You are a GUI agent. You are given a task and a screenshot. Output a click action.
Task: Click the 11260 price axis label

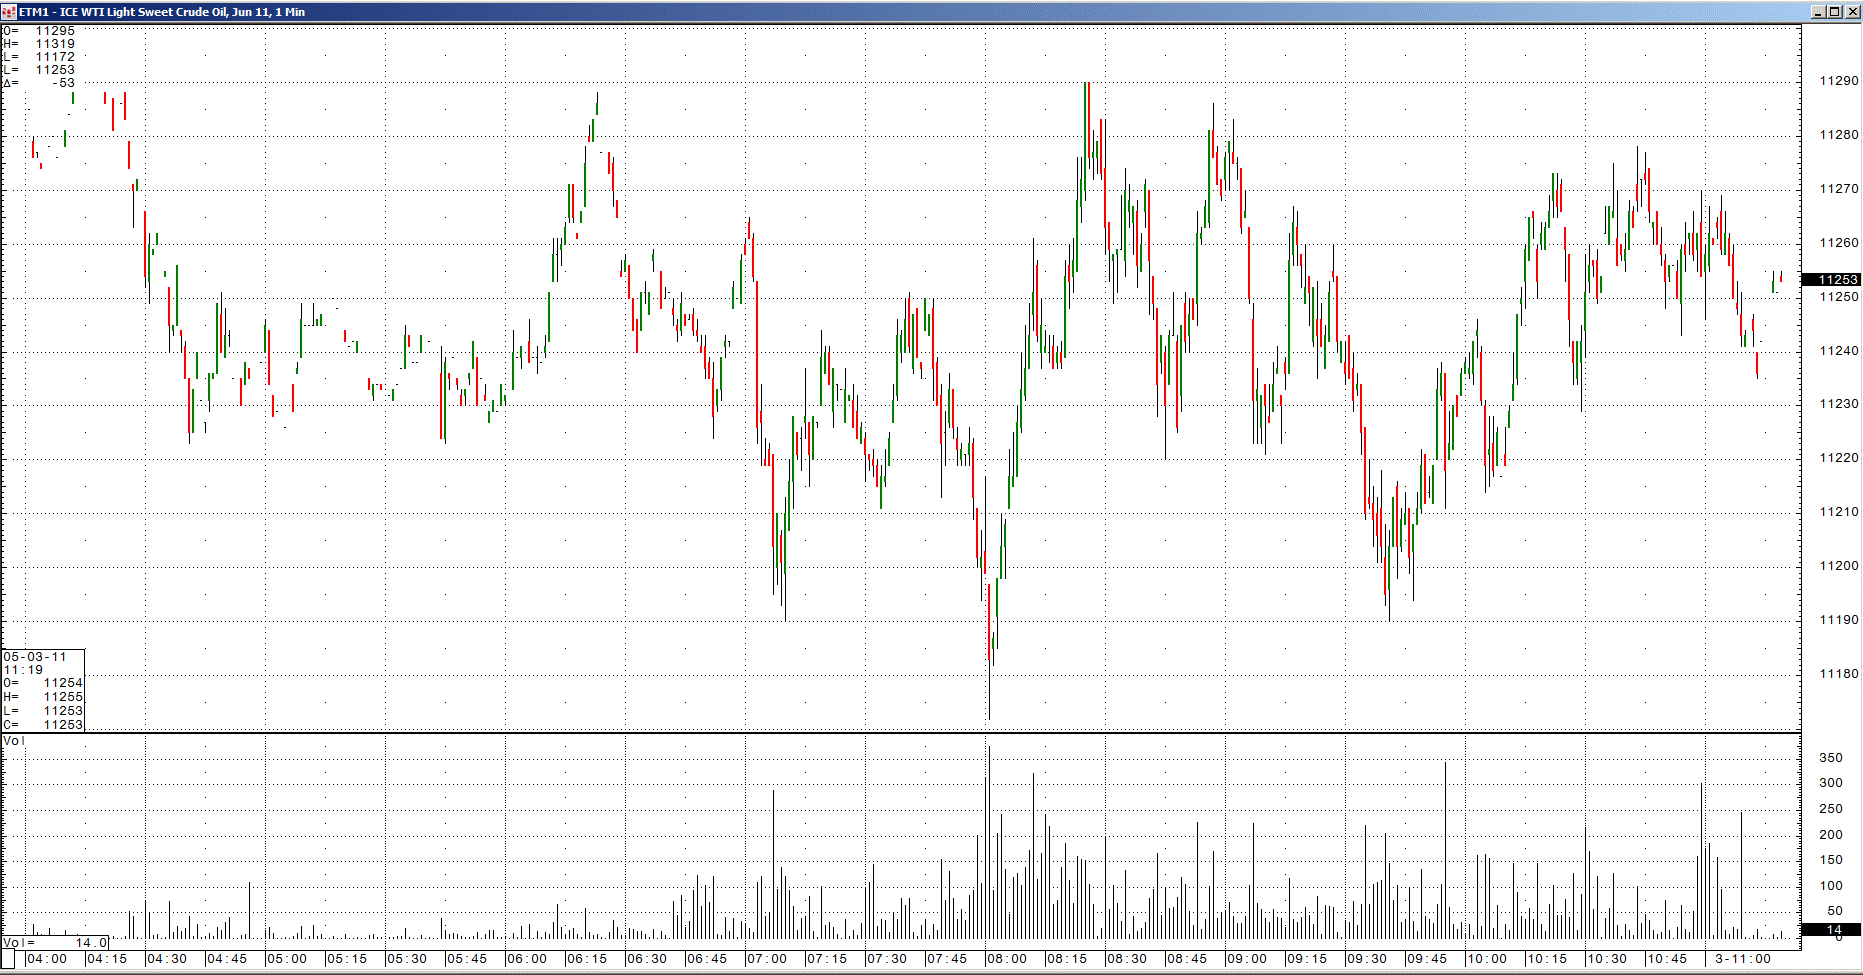tap(1839, 243)
